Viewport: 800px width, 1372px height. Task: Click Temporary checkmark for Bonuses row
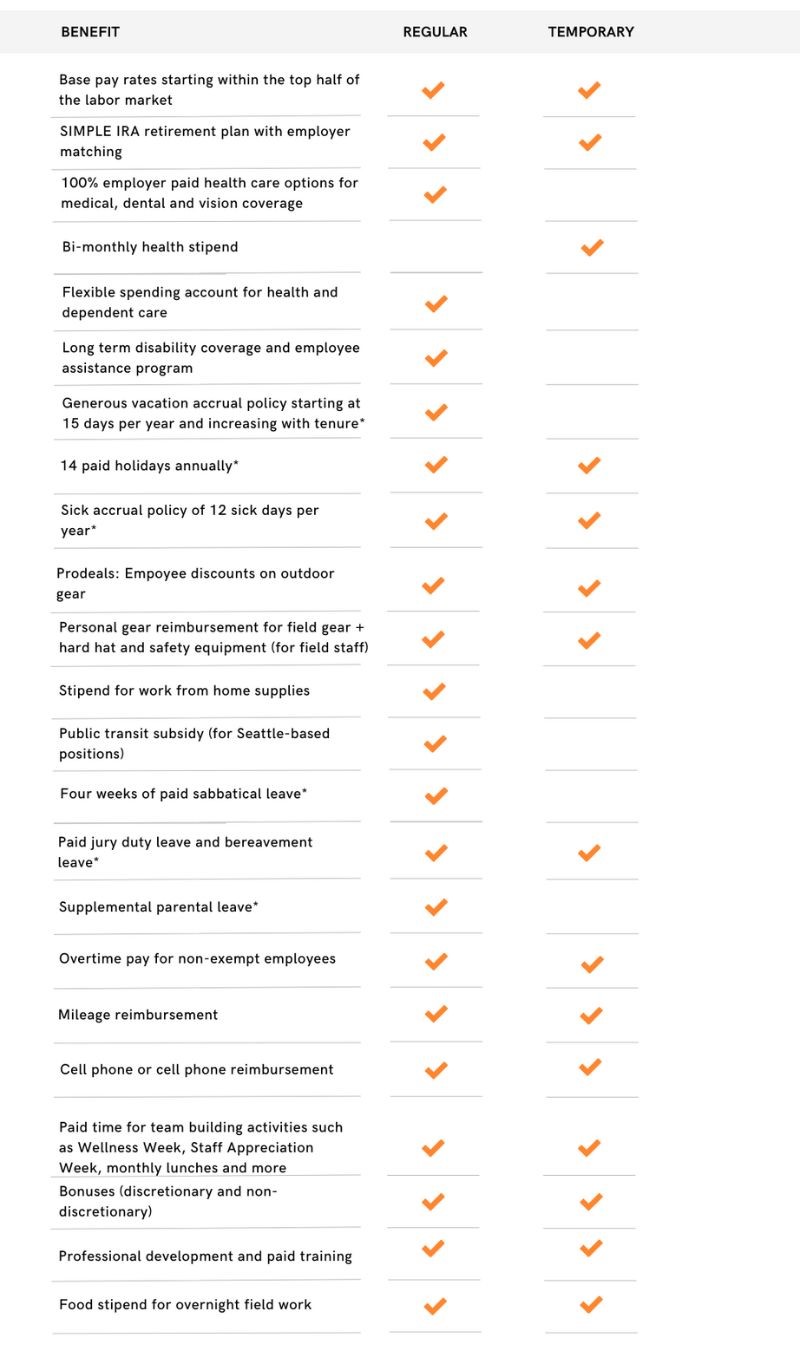[x=591, y=1200]
